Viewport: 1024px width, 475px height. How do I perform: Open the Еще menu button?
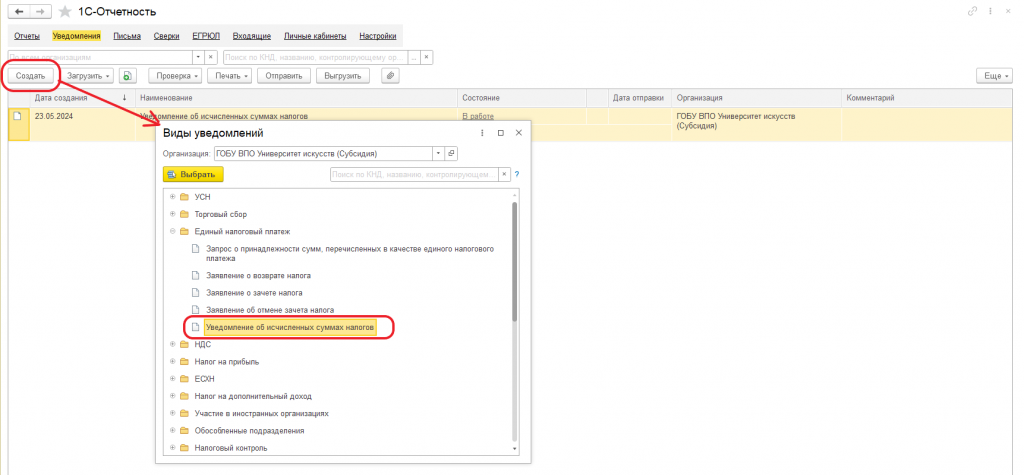(993, 76)
